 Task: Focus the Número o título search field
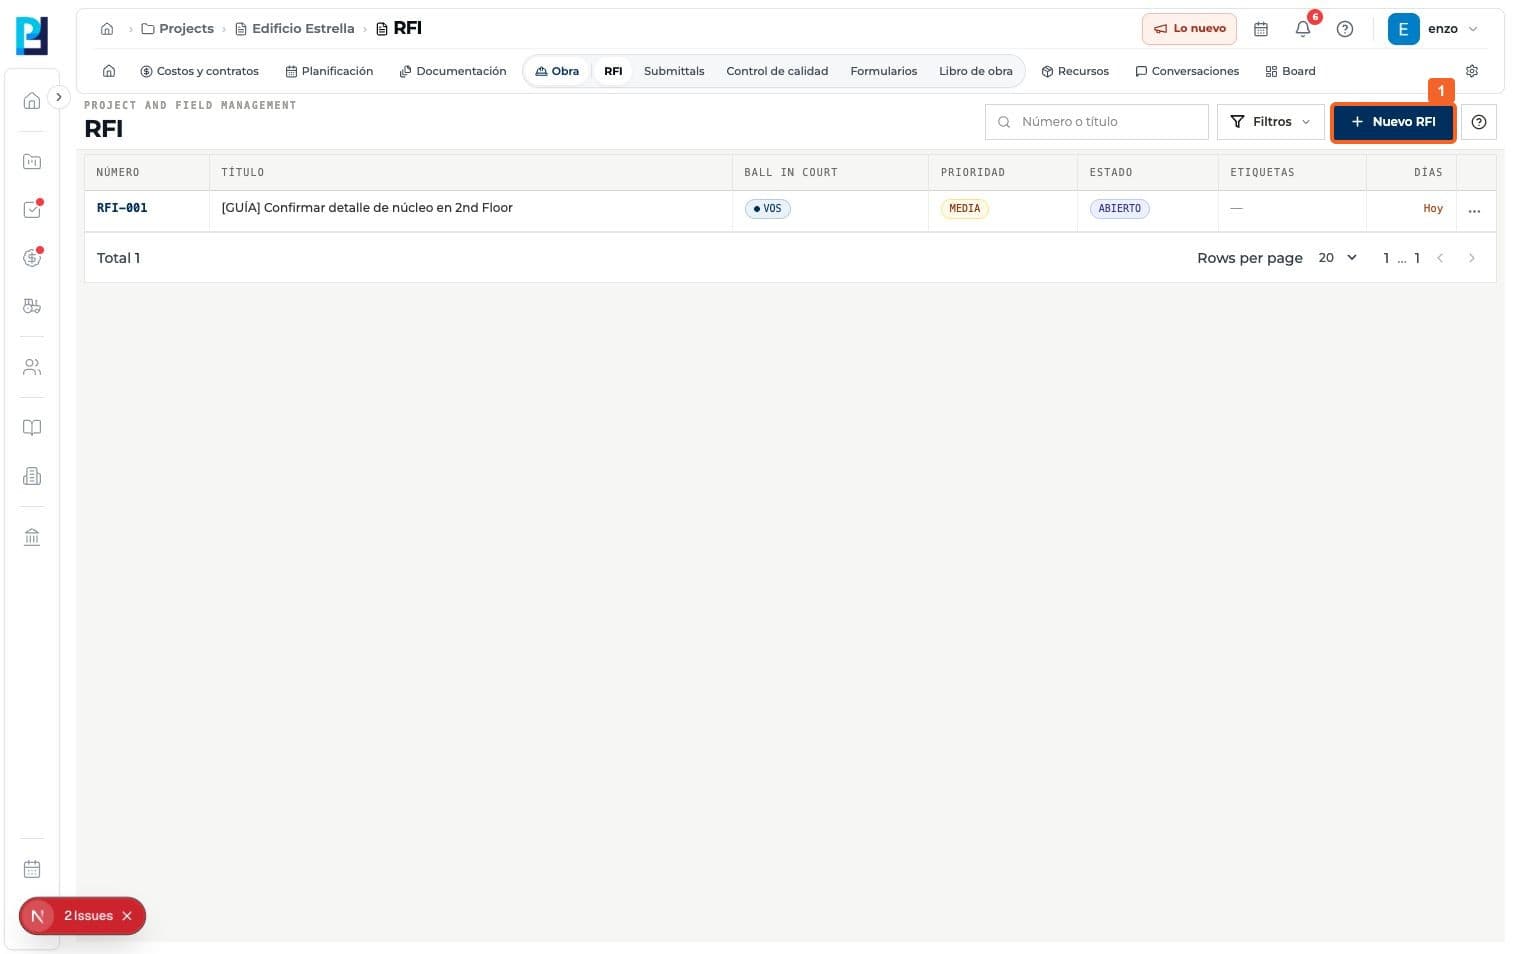[x=1097, y=122]
